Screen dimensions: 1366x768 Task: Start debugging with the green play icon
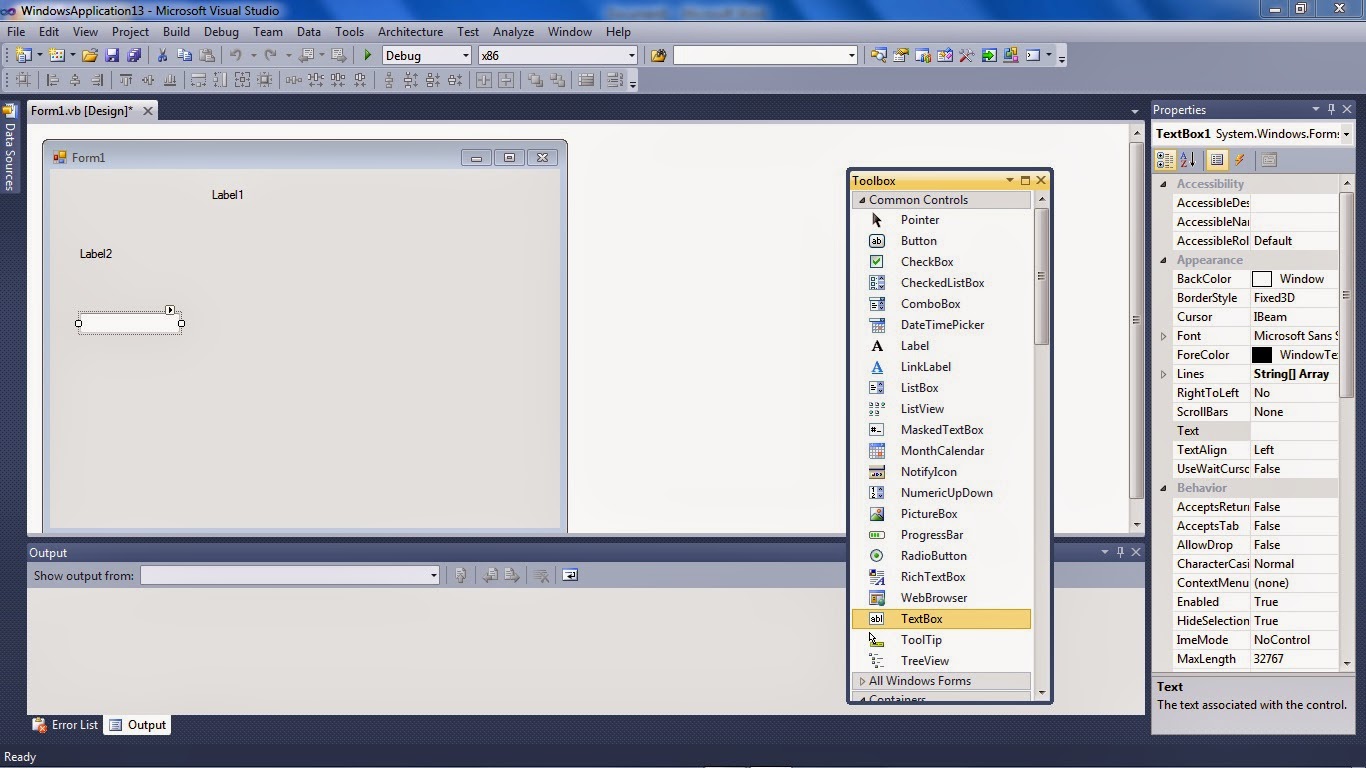[367, 55]
